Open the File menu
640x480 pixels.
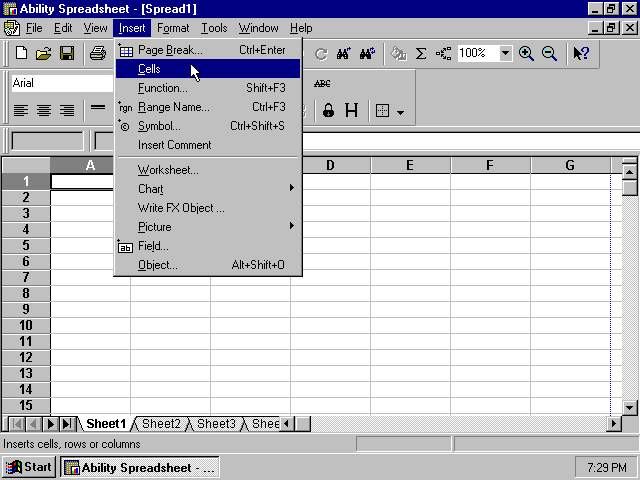(x=34, y=28)
